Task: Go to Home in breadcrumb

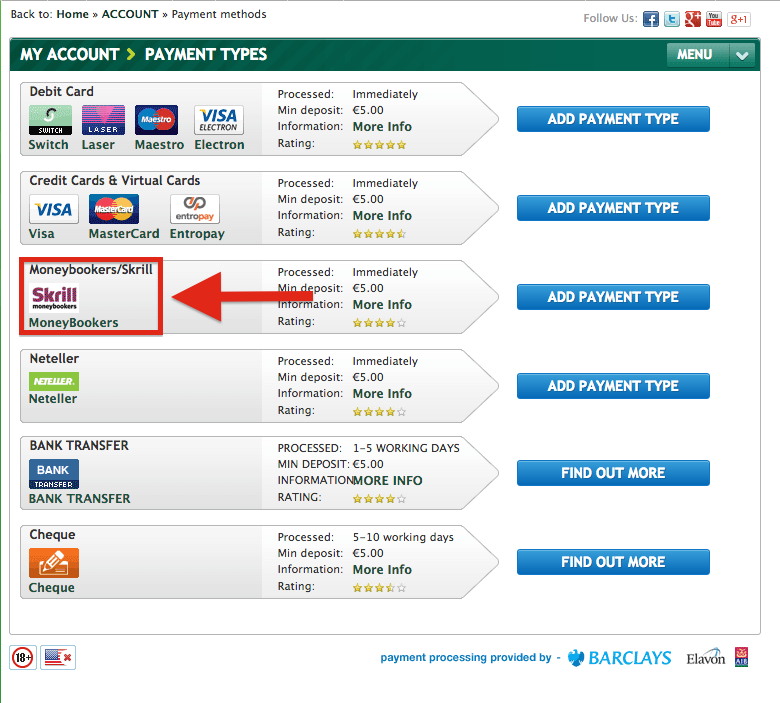Action: coord(73,14)
